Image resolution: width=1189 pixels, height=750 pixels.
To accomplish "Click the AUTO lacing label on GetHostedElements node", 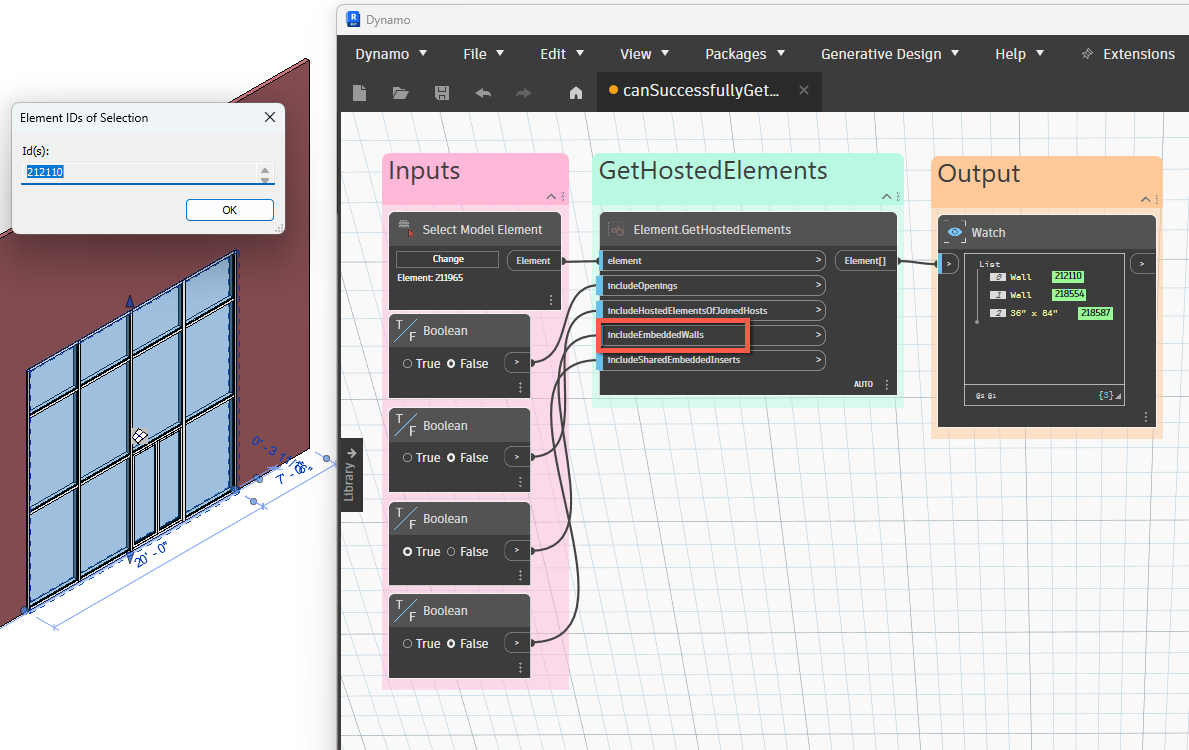I will pos(863,384).
